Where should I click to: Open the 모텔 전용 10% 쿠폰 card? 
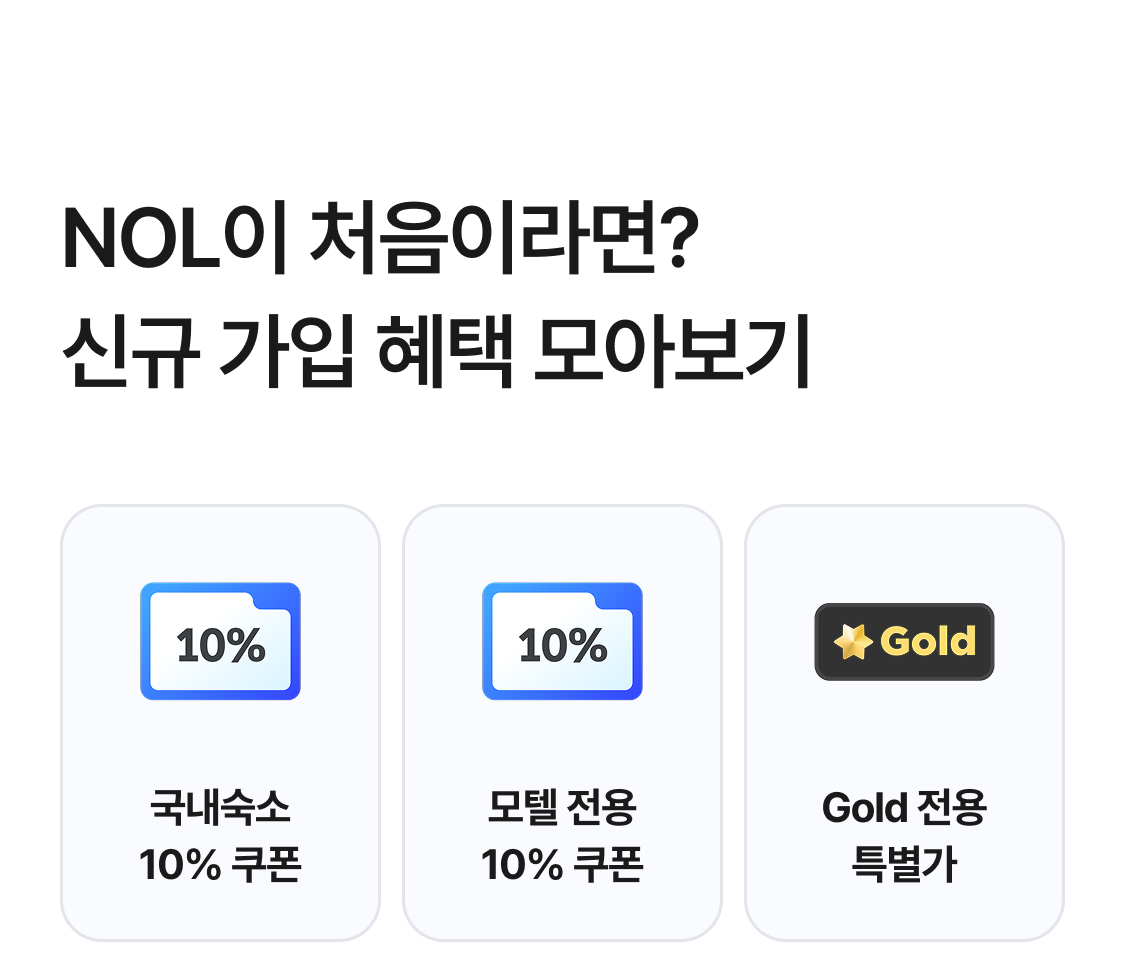click(562, 722)
